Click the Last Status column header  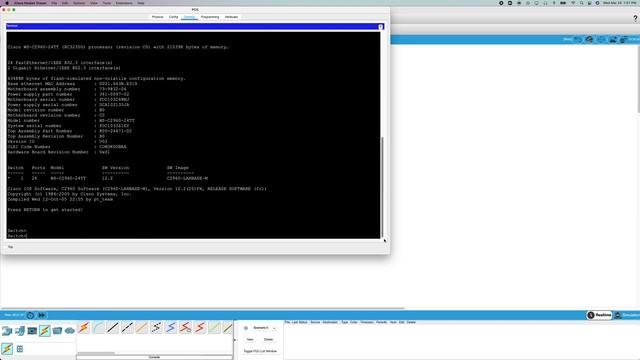[x=300, y=322]
